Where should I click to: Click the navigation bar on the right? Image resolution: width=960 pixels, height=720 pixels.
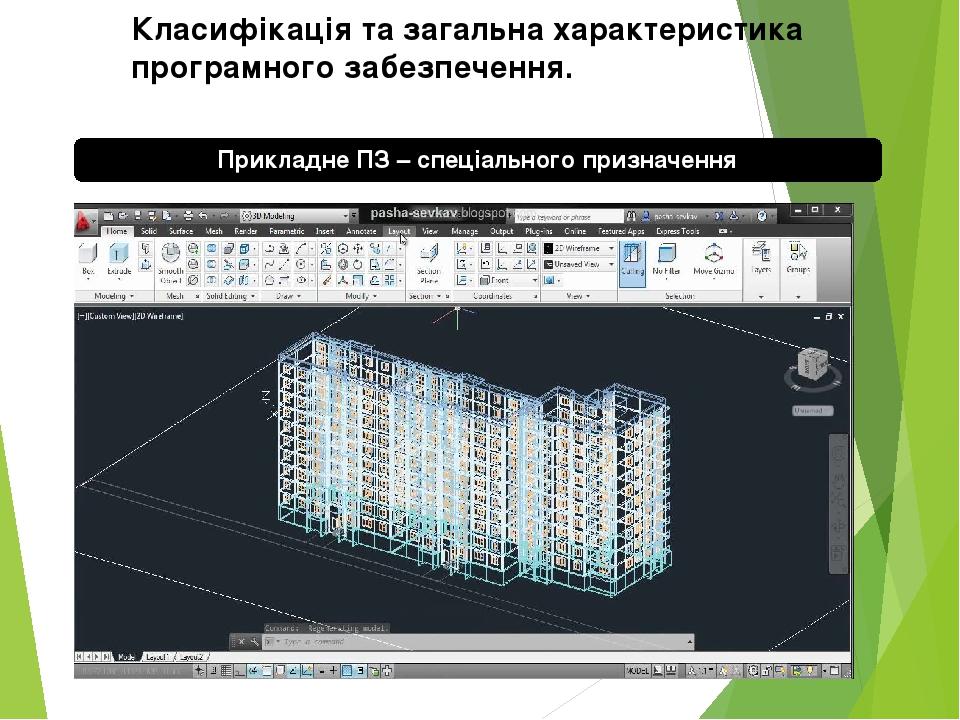coord(838,504)
